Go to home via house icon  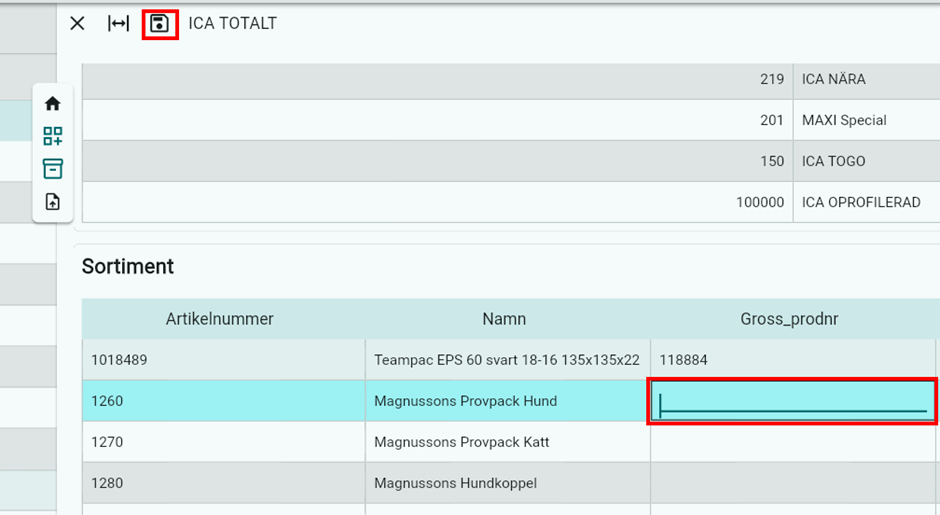tap(53, 104)
